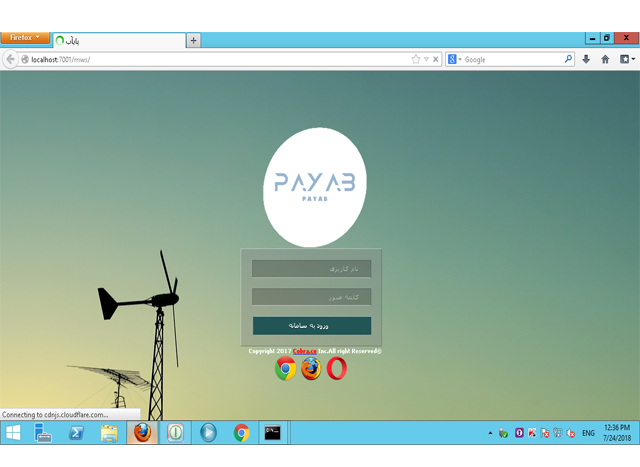Open the bookmarks menu icon
Viewport: 640px width, 467px height.
point(627,59)
